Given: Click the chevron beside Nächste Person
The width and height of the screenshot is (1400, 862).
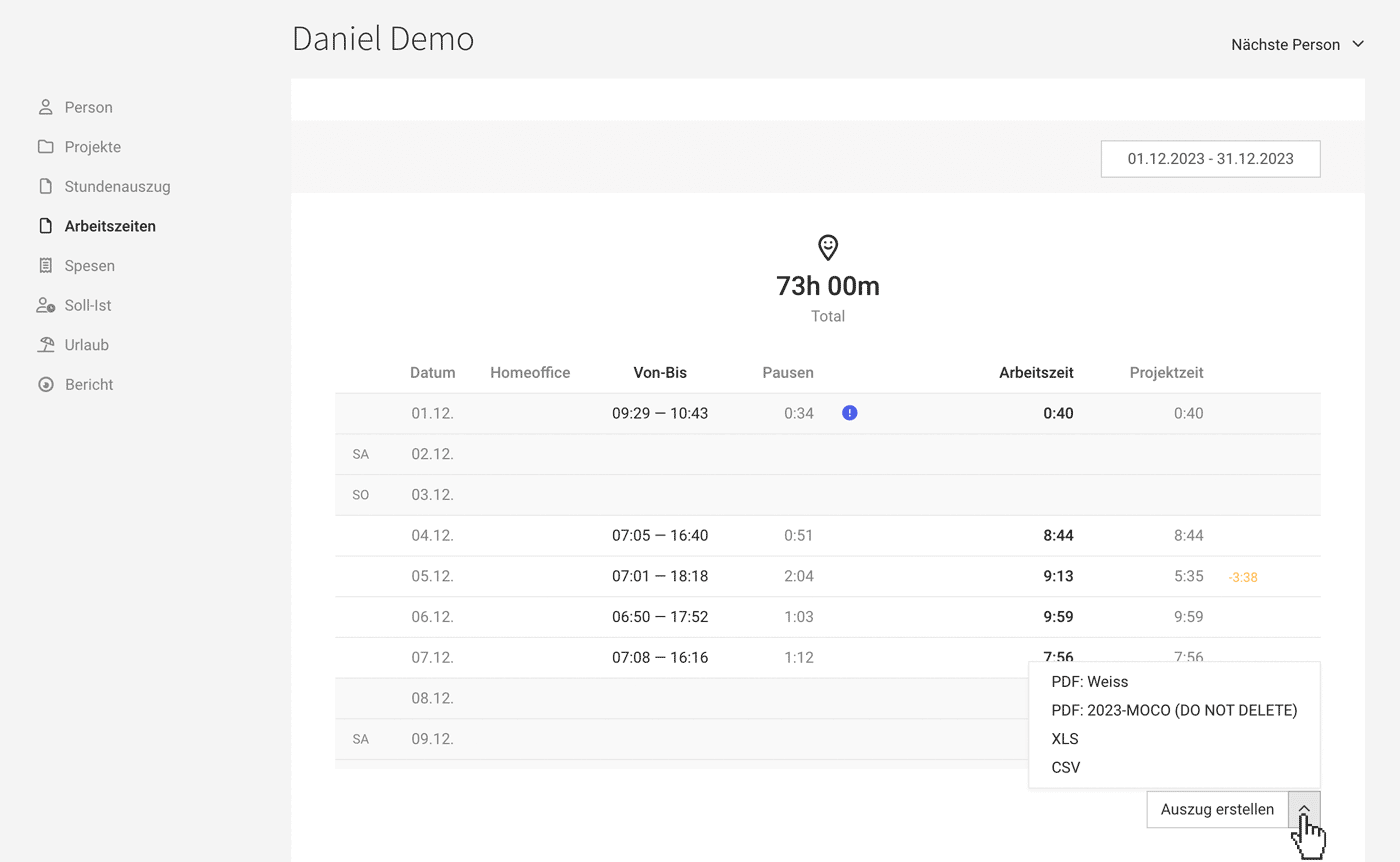Looking at the screenshot, I should [x=1358, y=44].
